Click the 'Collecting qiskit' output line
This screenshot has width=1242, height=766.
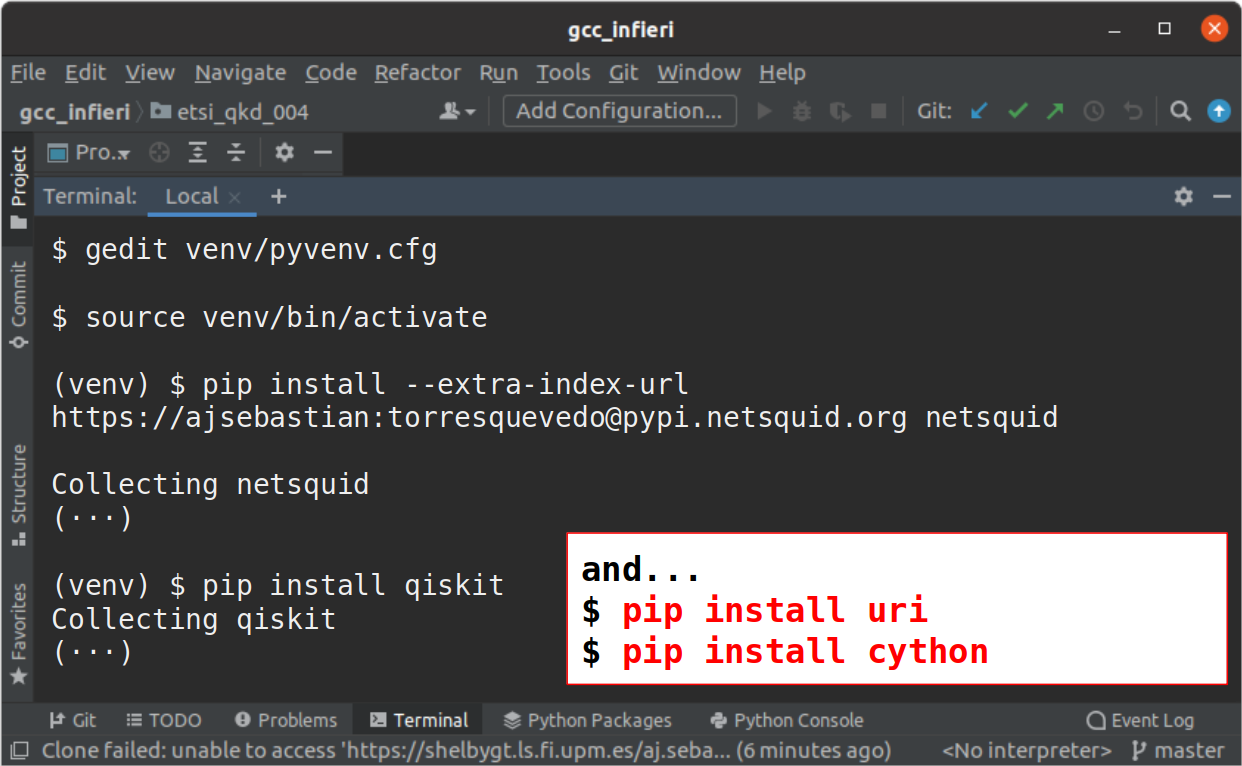point(194,619)
